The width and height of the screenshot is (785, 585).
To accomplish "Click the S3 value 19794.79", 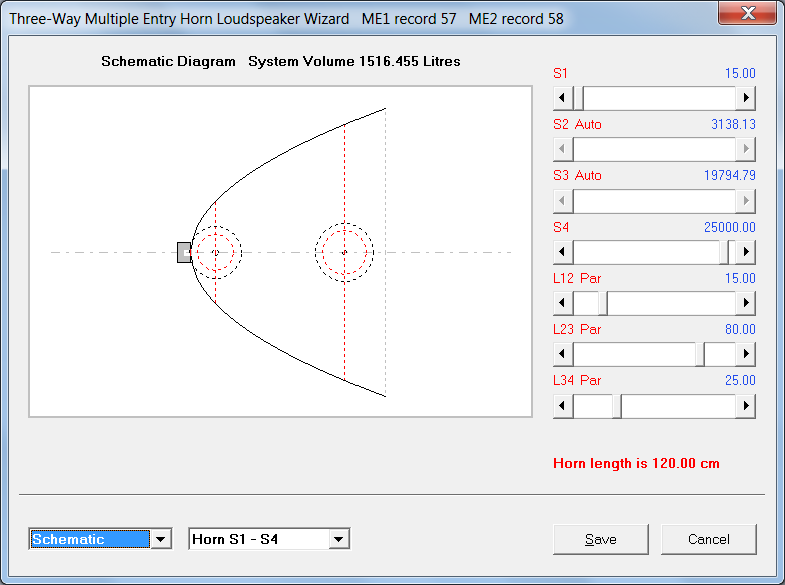I will click(729, 175).
